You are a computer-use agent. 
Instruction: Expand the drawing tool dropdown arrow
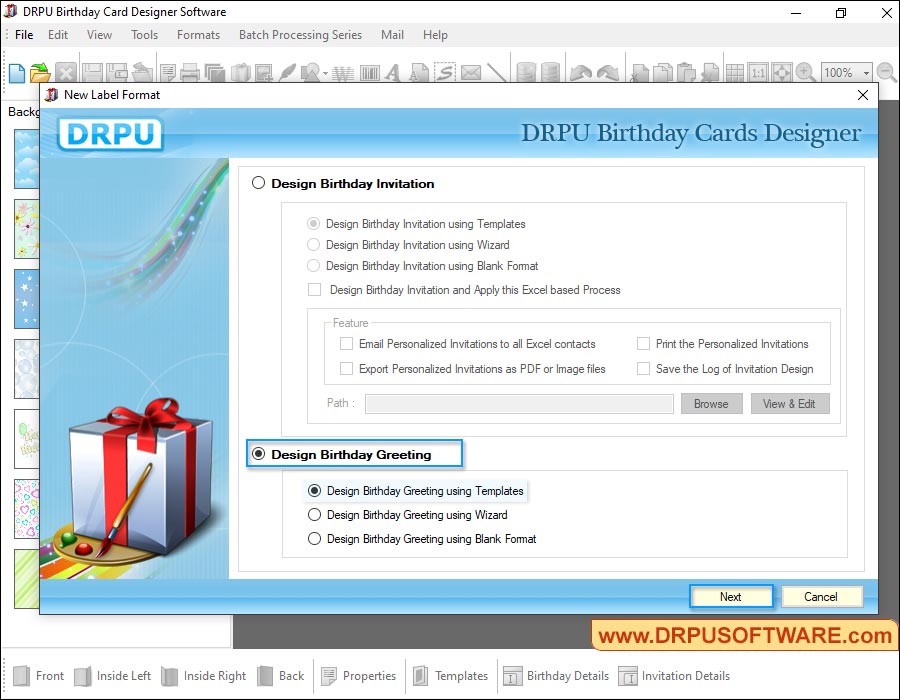pos(325,72)
